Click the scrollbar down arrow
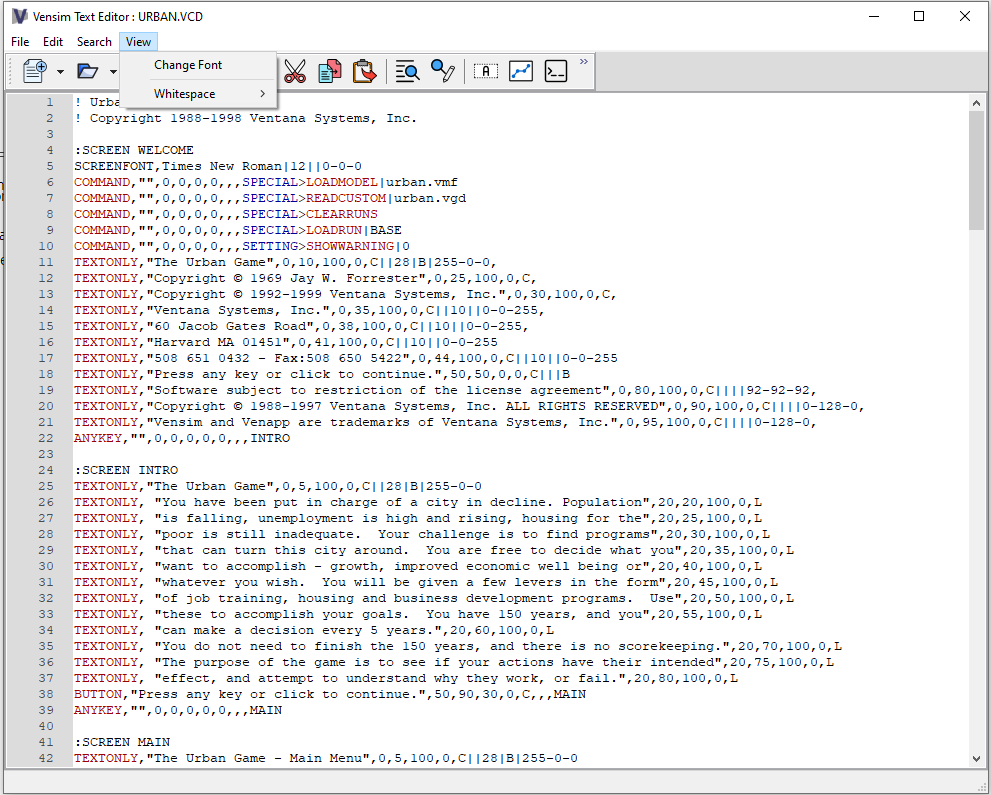This screenshot has width=991, height=795. pos(976,758)
